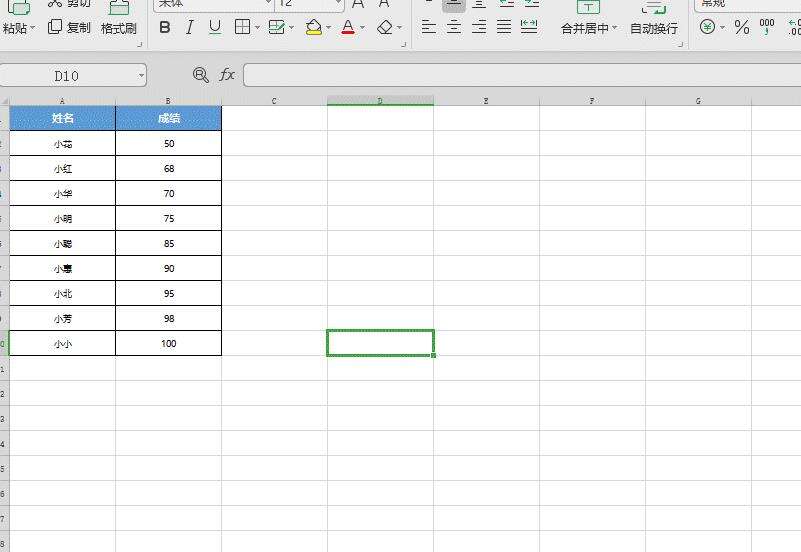
Task: Apply the red font color
Action: pos(348,27)
